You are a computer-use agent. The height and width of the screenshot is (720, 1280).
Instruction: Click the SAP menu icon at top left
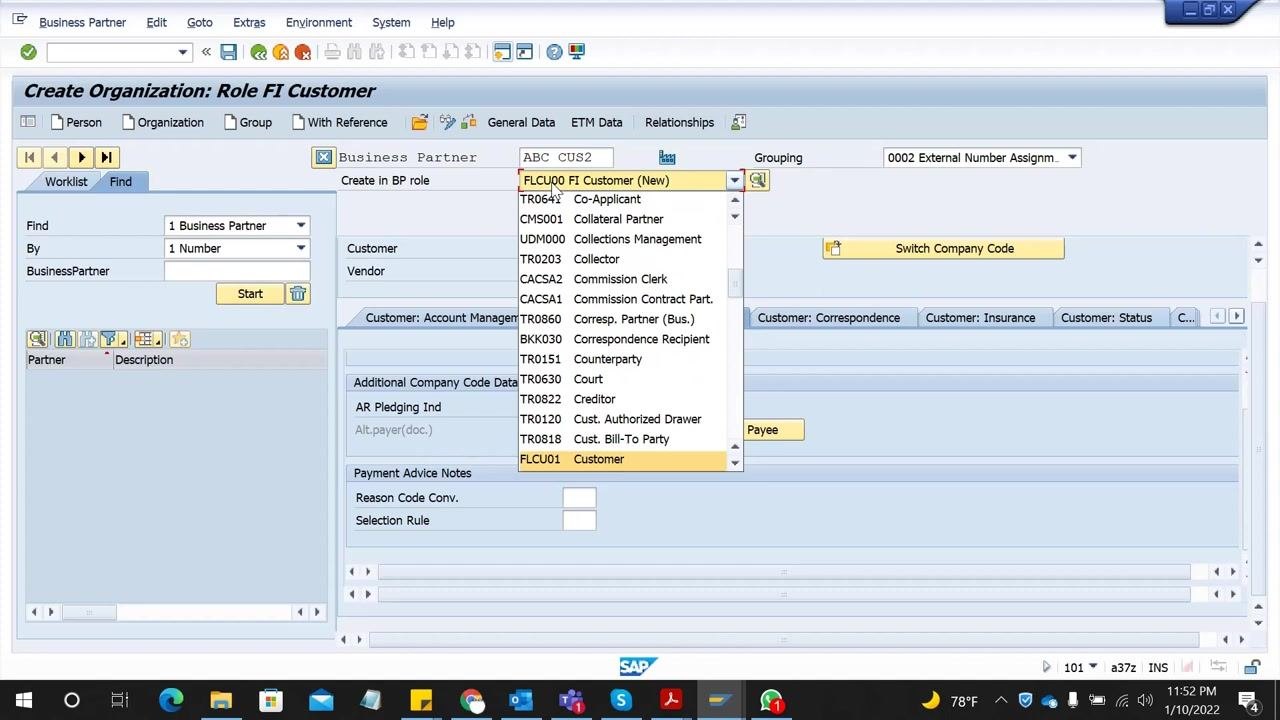point(19,19)
